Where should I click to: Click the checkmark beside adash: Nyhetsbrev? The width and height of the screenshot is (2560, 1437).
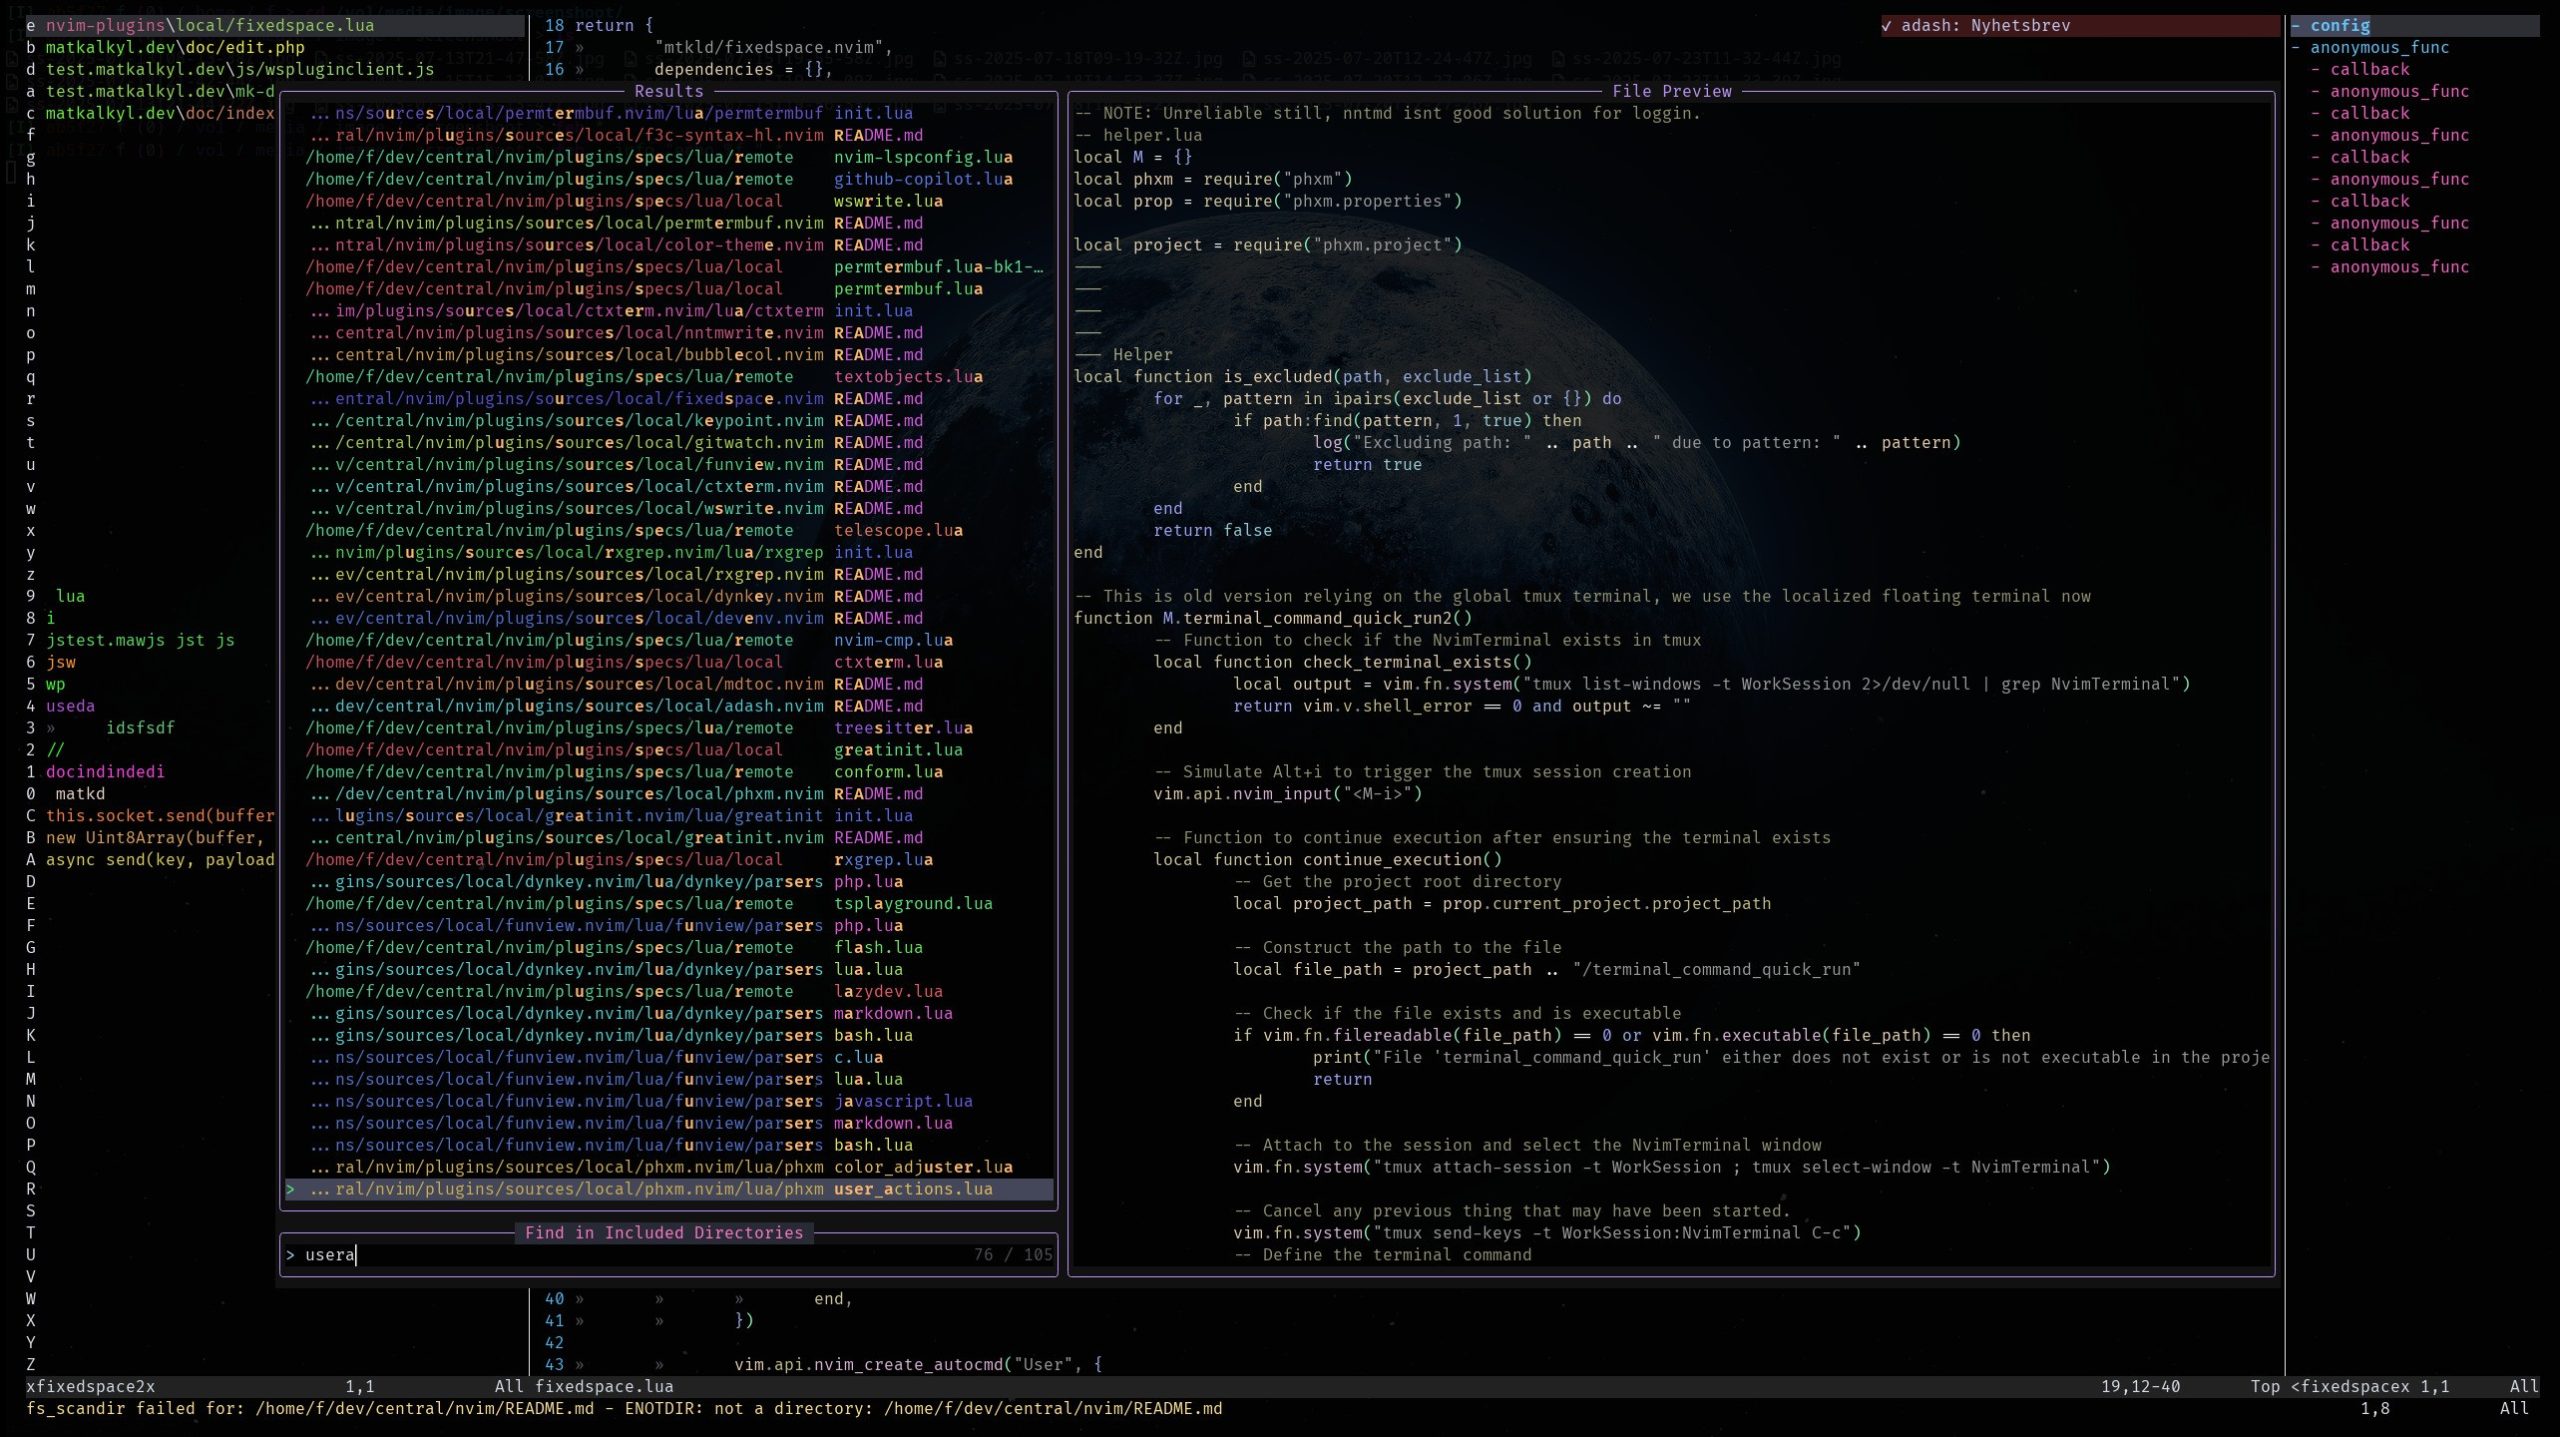(x=1886, y=25)
